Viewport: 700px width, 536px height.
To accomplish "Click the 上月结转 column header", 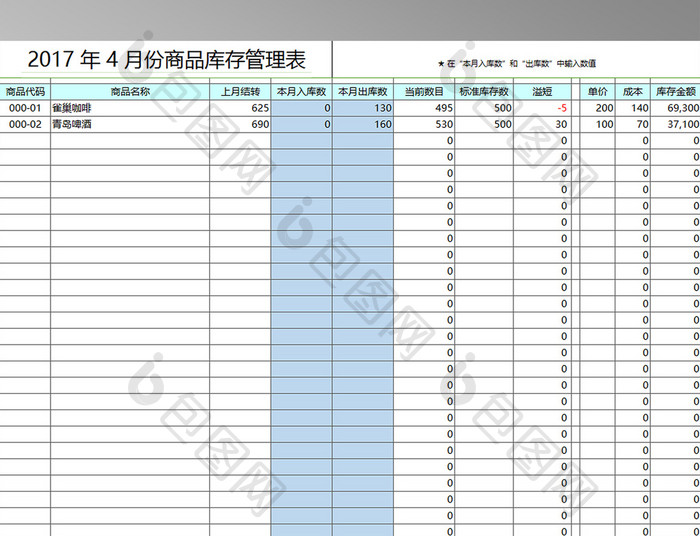I will (240, 91).
